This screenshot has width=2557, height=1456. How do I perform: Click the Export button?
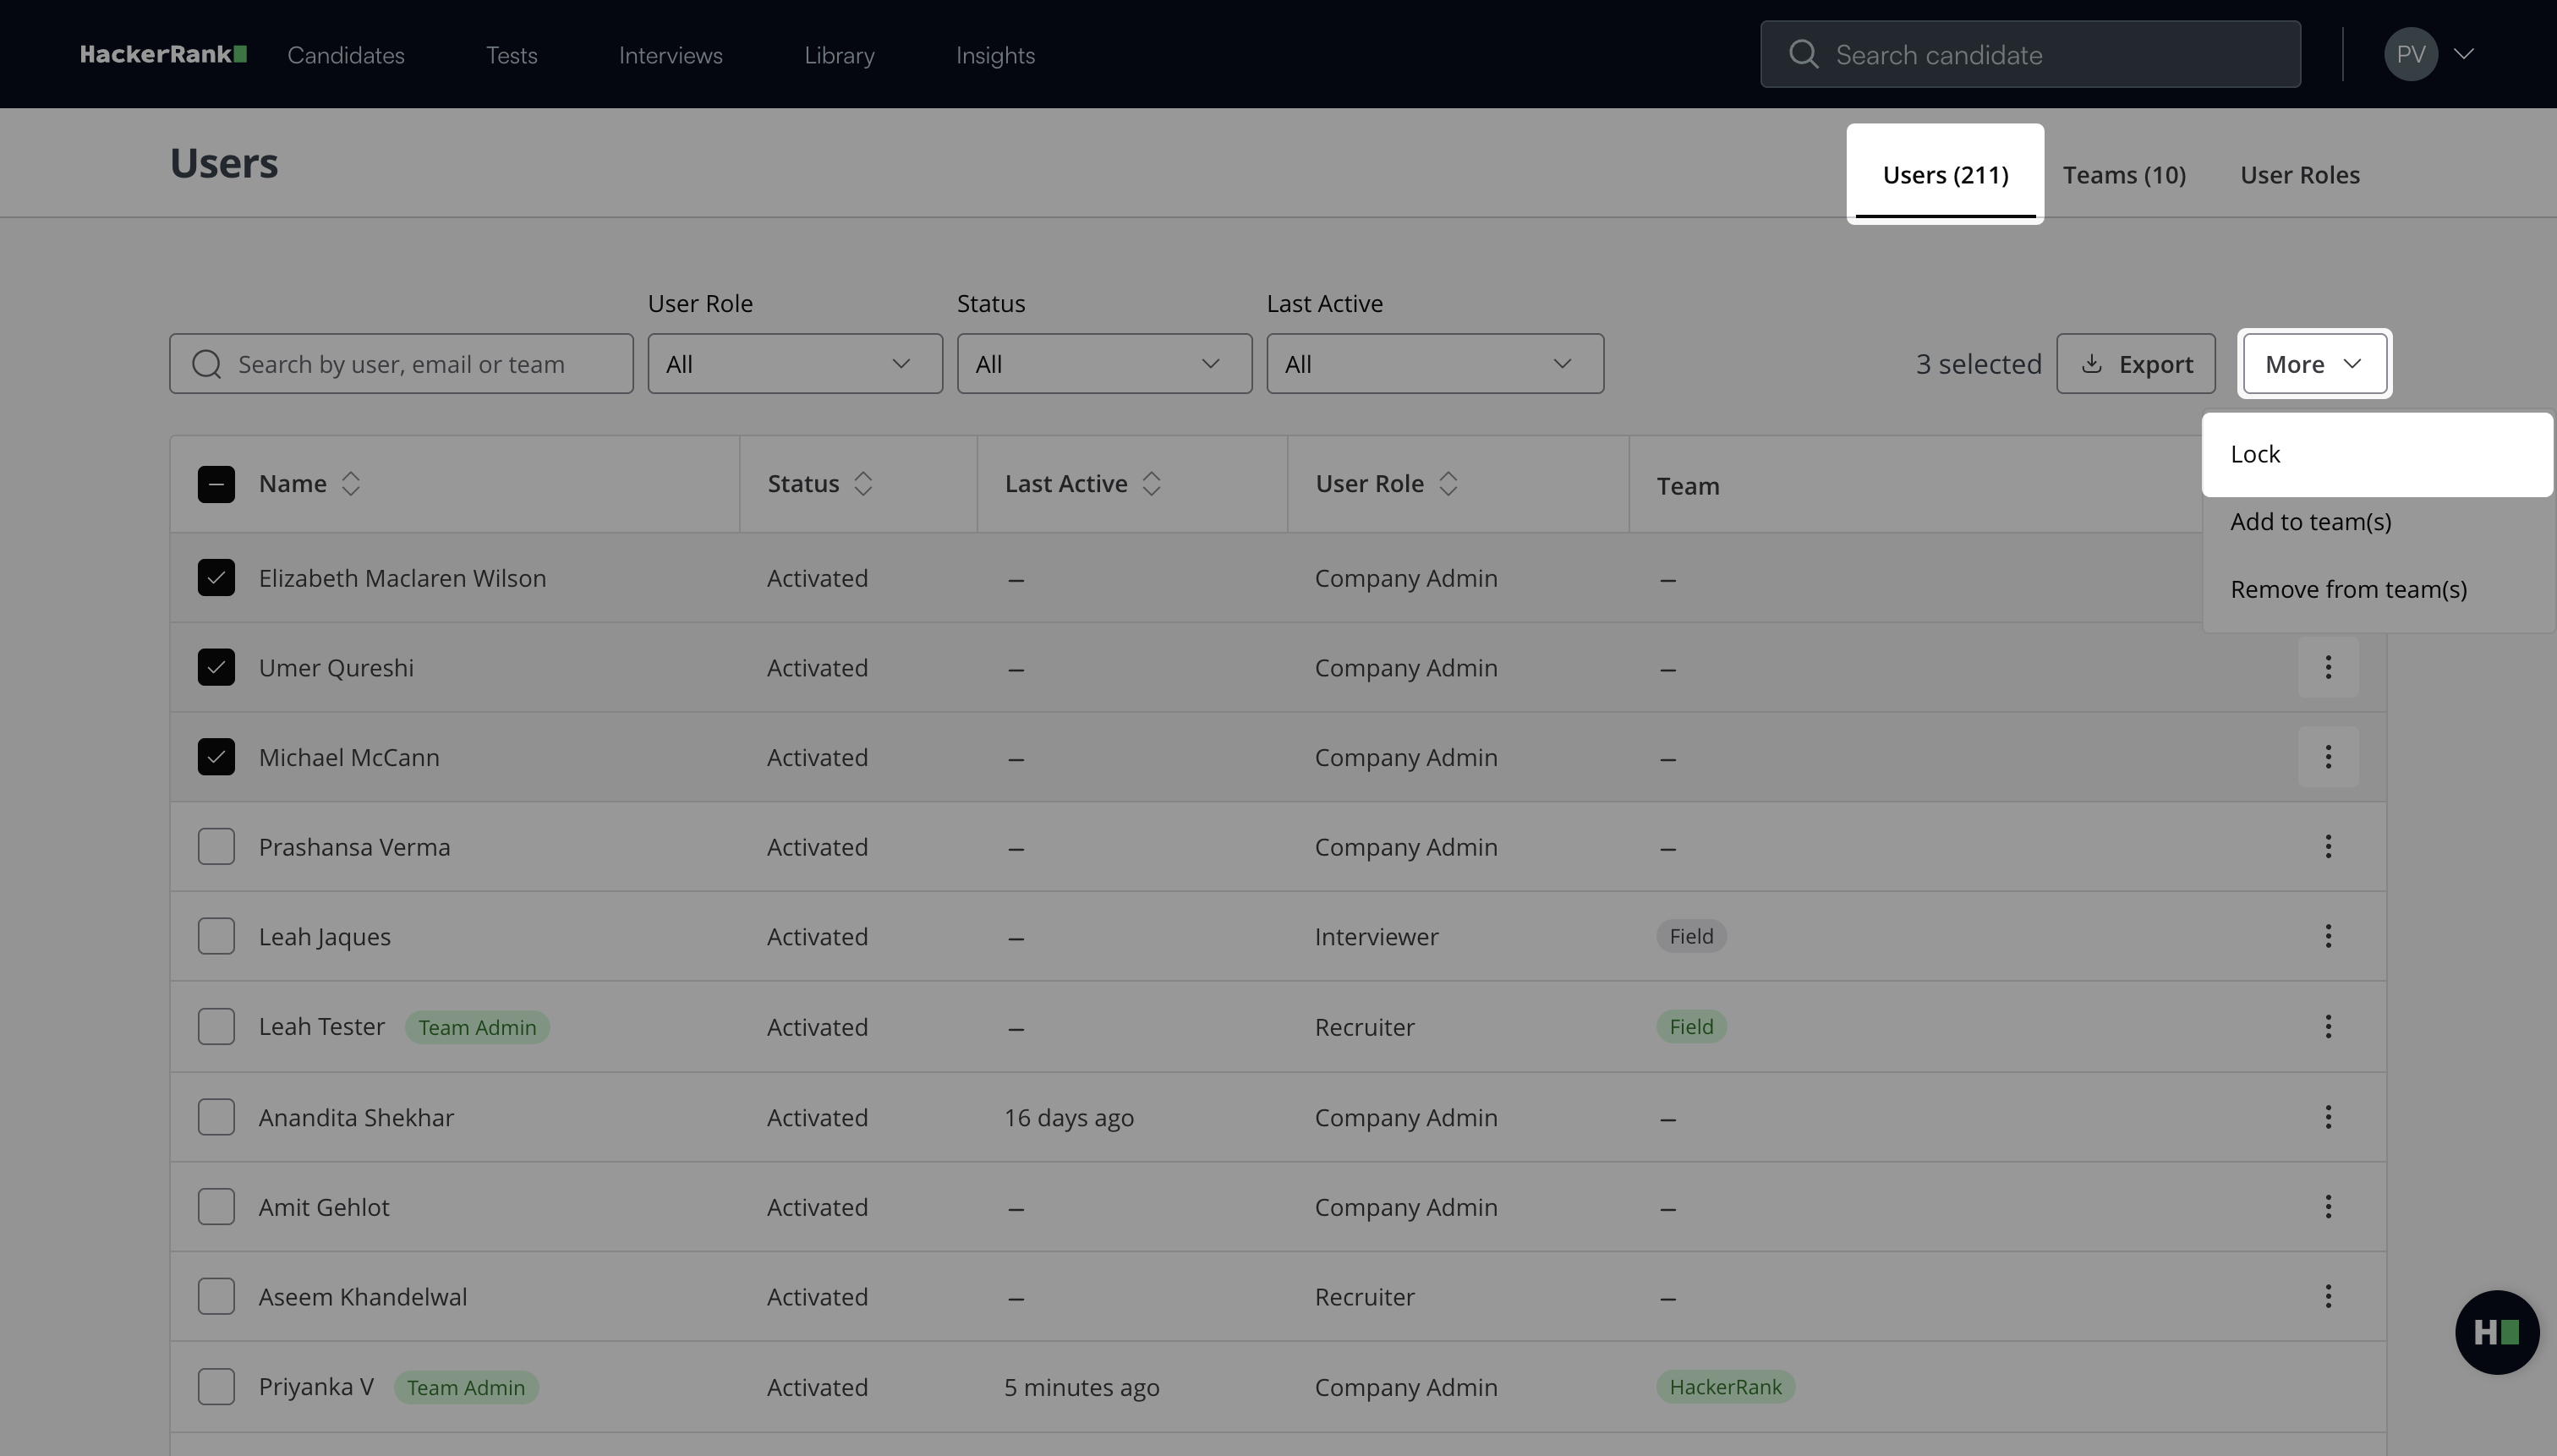tap(2135, 364)
